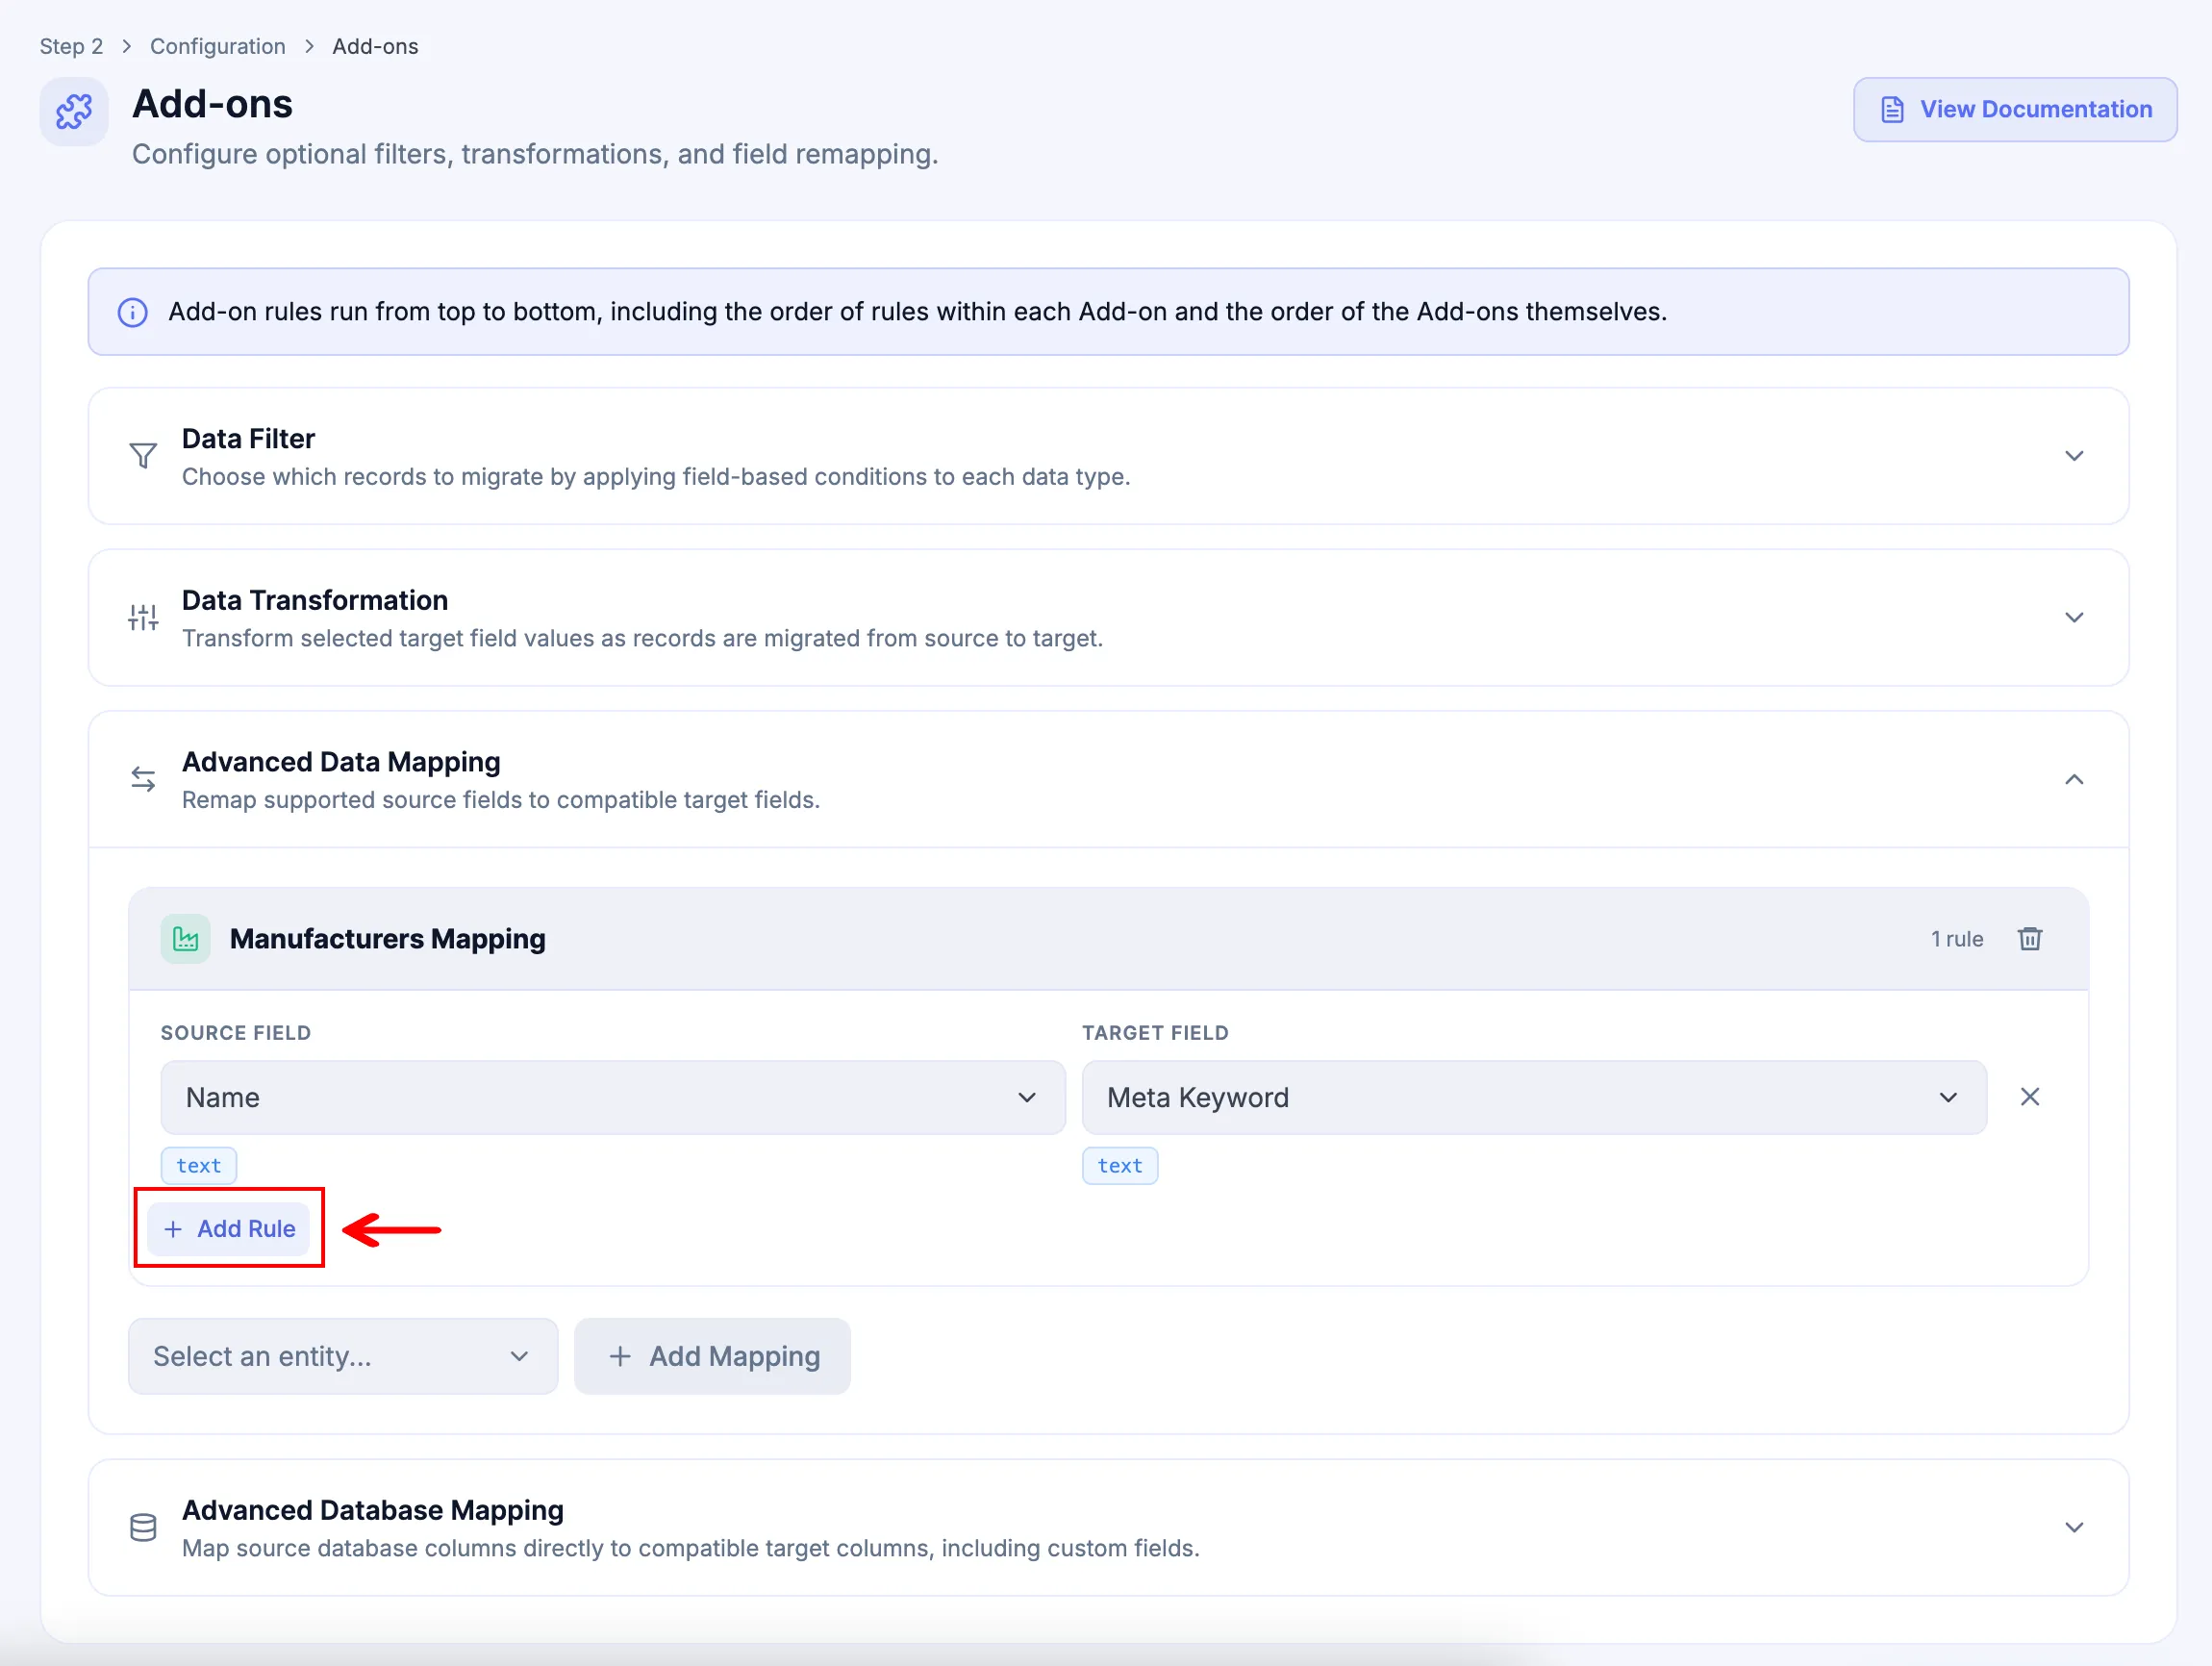2212x1666 pixels.
Task: Click the TARGET FIELD label
Action: [x=1155, y=1033]
